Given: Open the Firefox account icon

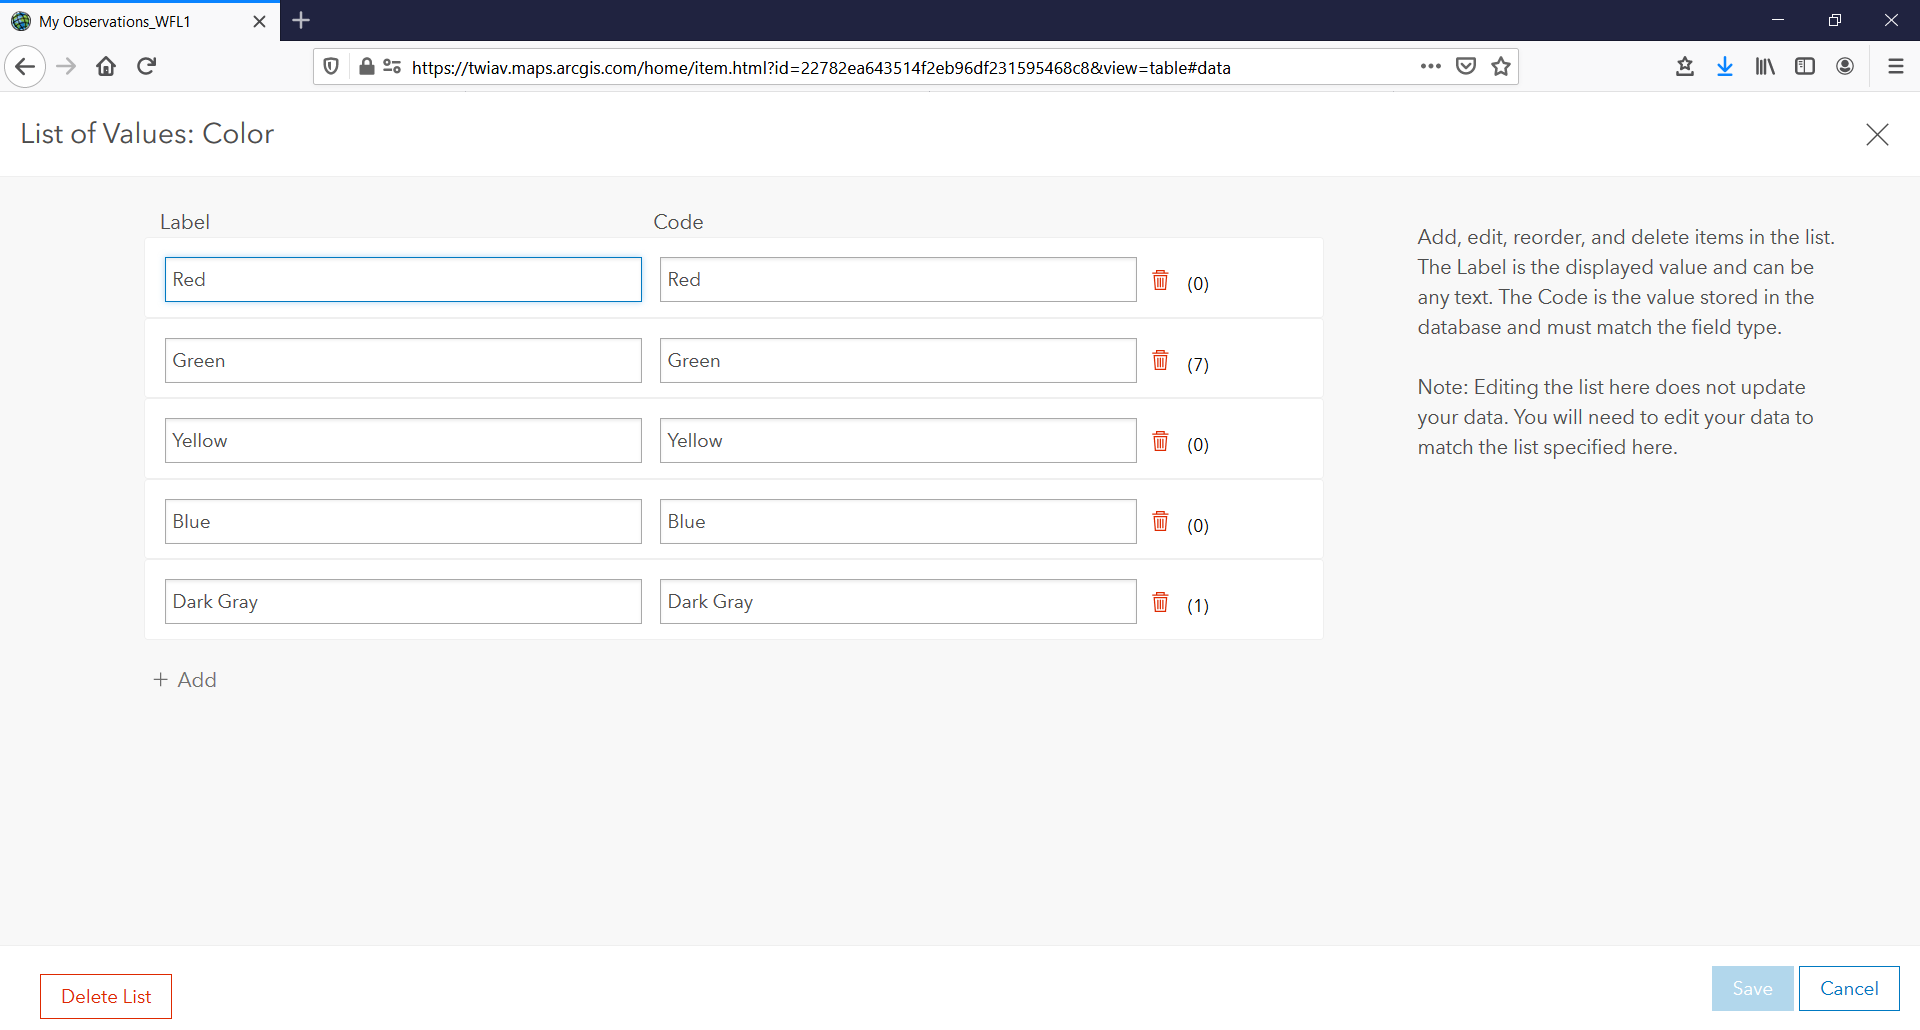Looking at the screenshot, I should point(1845,66).
